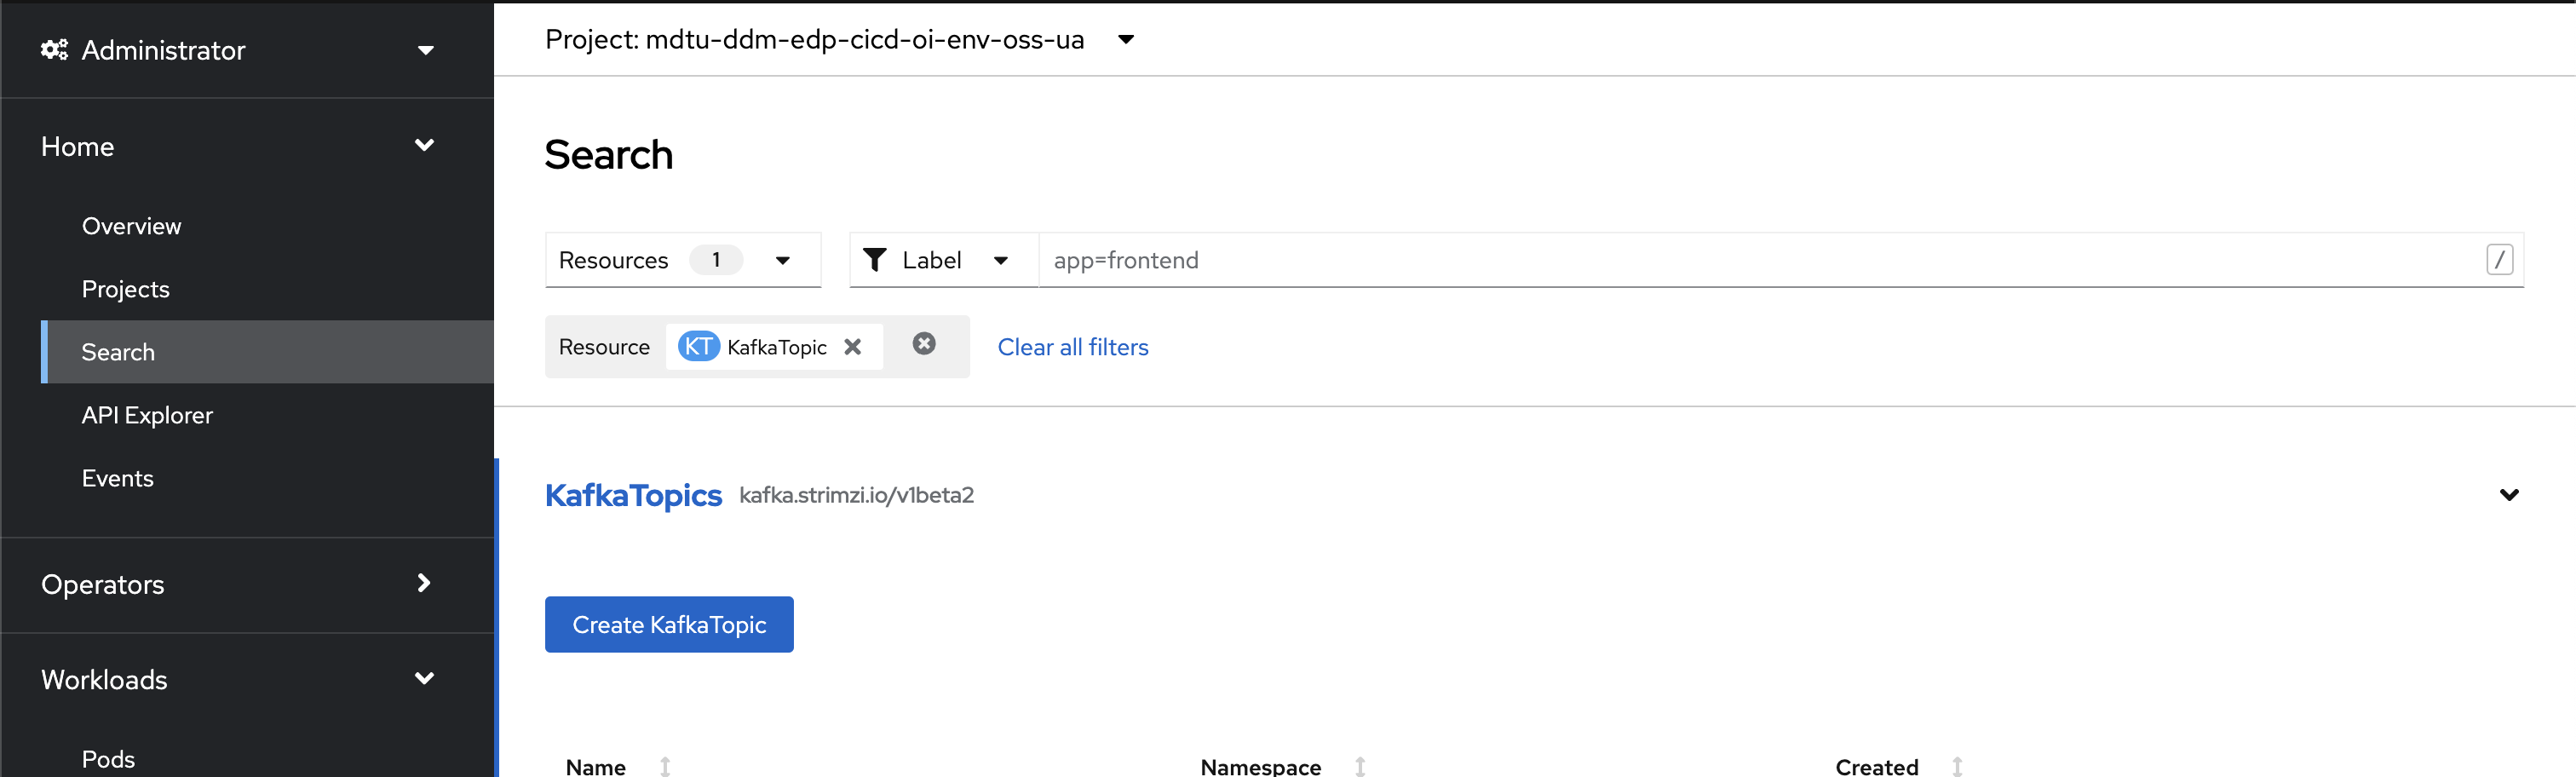The image size is (2576, 777).
Task: Click the KT resource badge icon
Action: (698, 347)
